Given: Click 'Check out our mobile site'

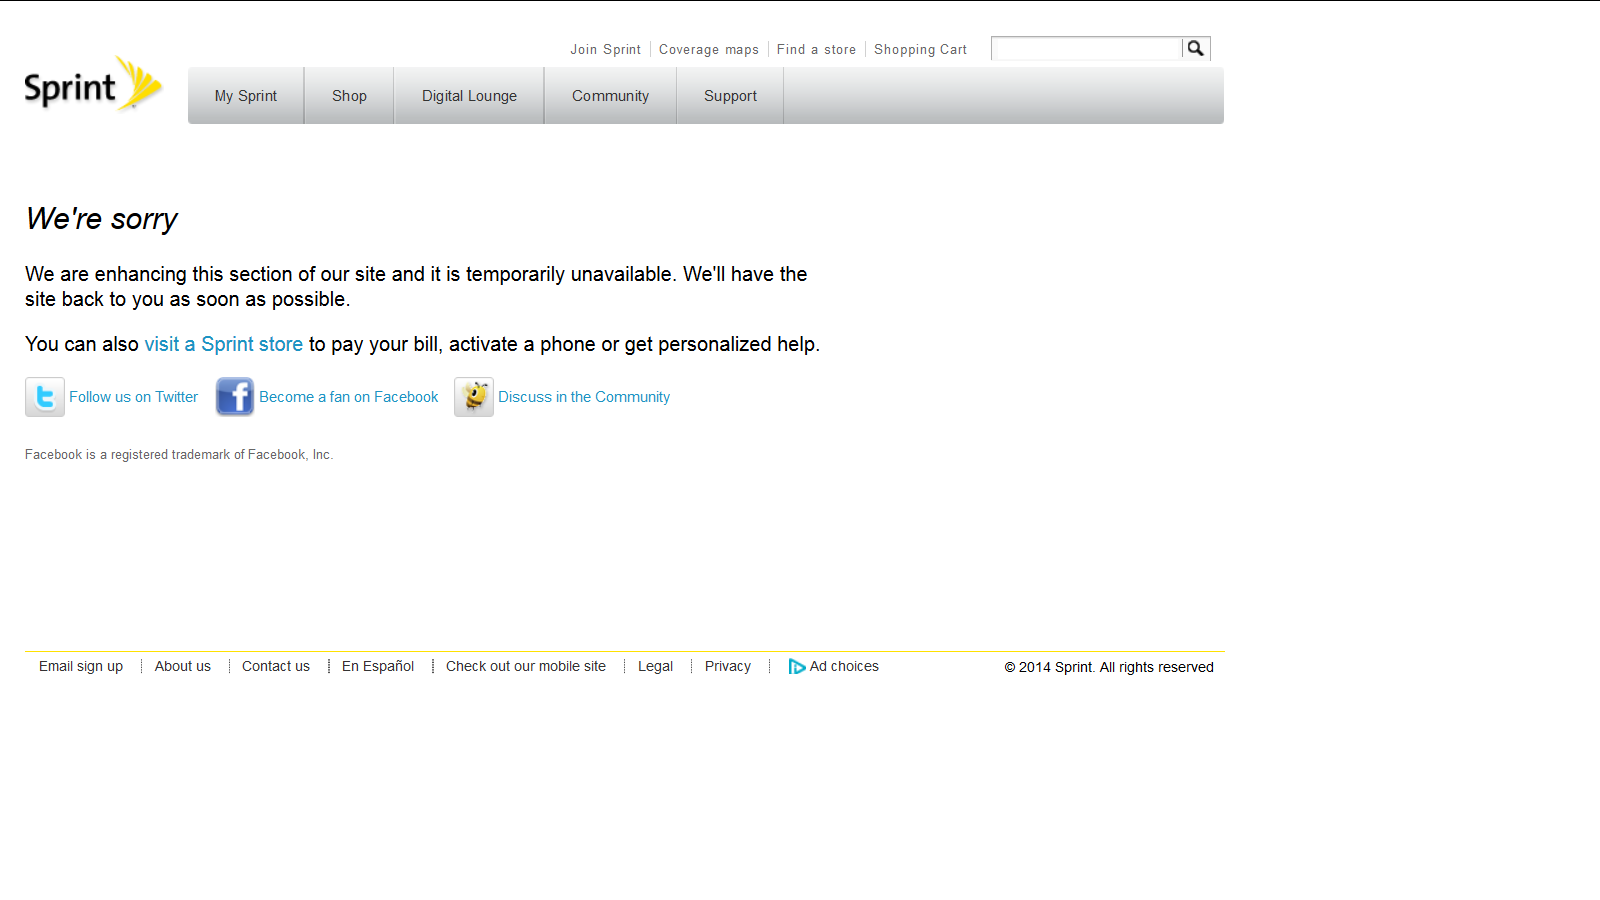Looking at the screenshot, I should (526, 666).
